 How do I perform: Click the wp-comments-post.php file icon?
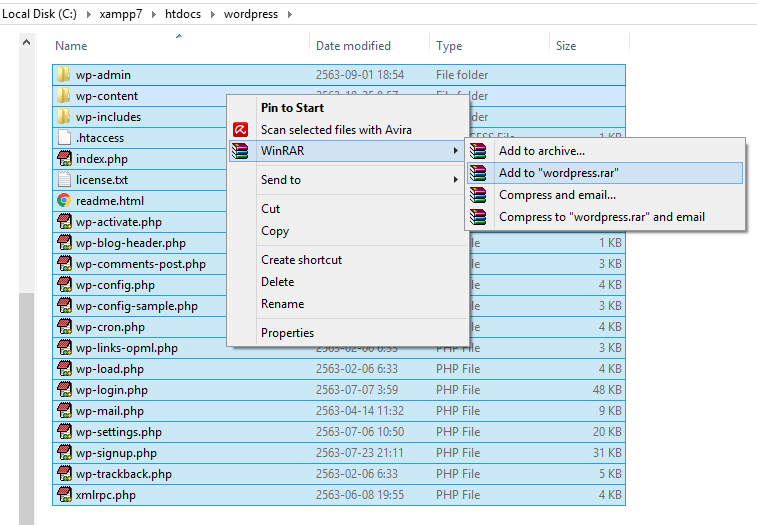point(64,264)
